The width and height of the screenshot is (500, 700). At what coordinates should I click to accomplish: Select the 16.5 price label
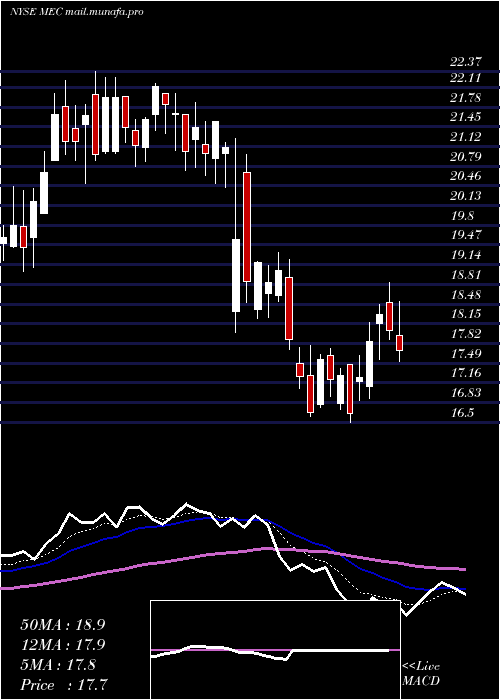pos(462,412)
